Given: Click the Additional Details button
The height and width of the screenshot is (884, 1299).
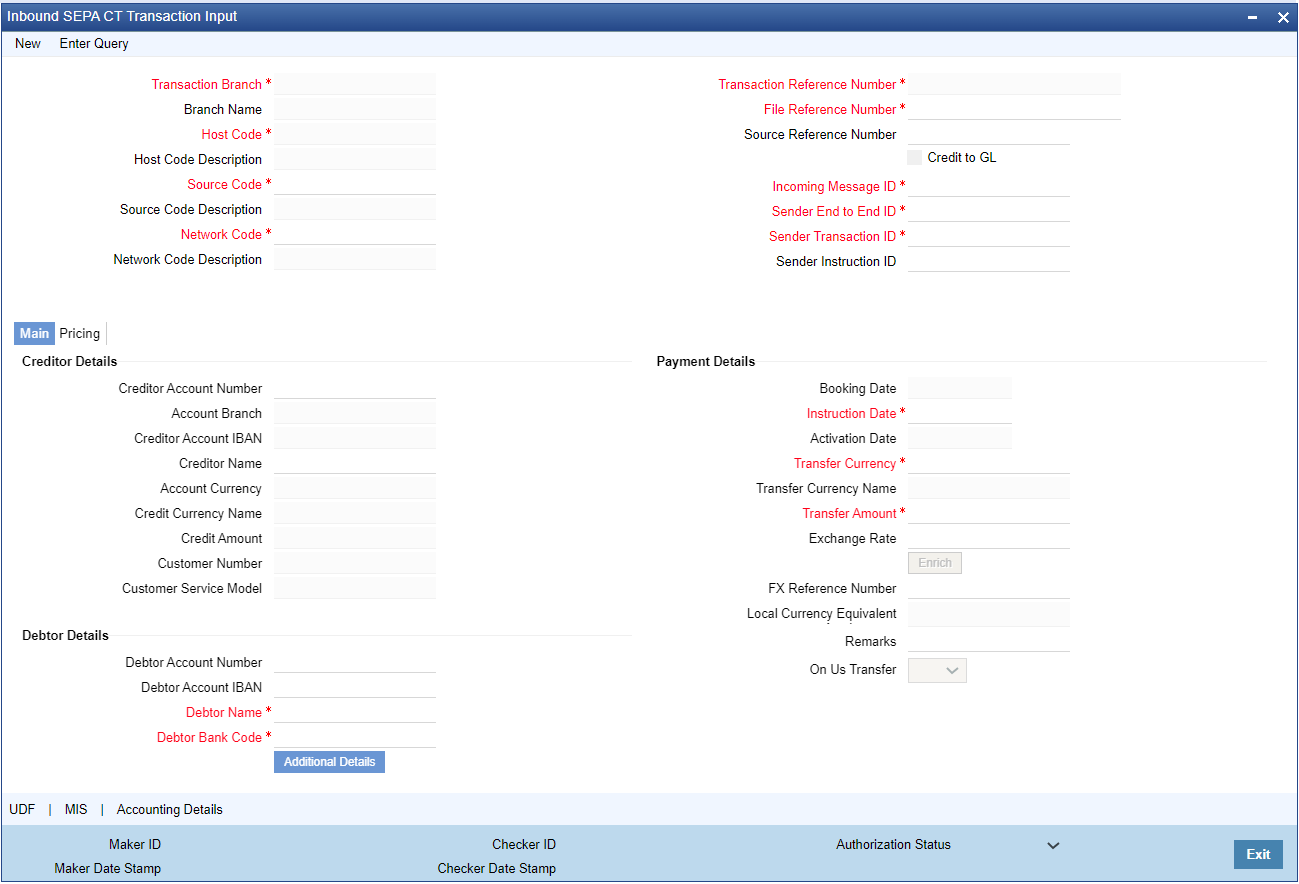Looking at the screenshot, I should coord(330,762).
